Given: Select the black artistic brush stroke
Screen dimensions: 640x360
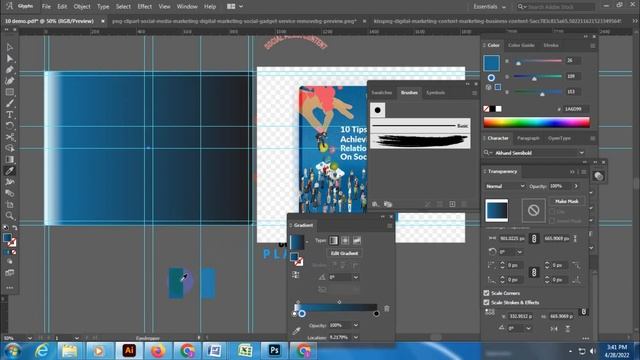Looking at the screenshot, I should 420,141.
